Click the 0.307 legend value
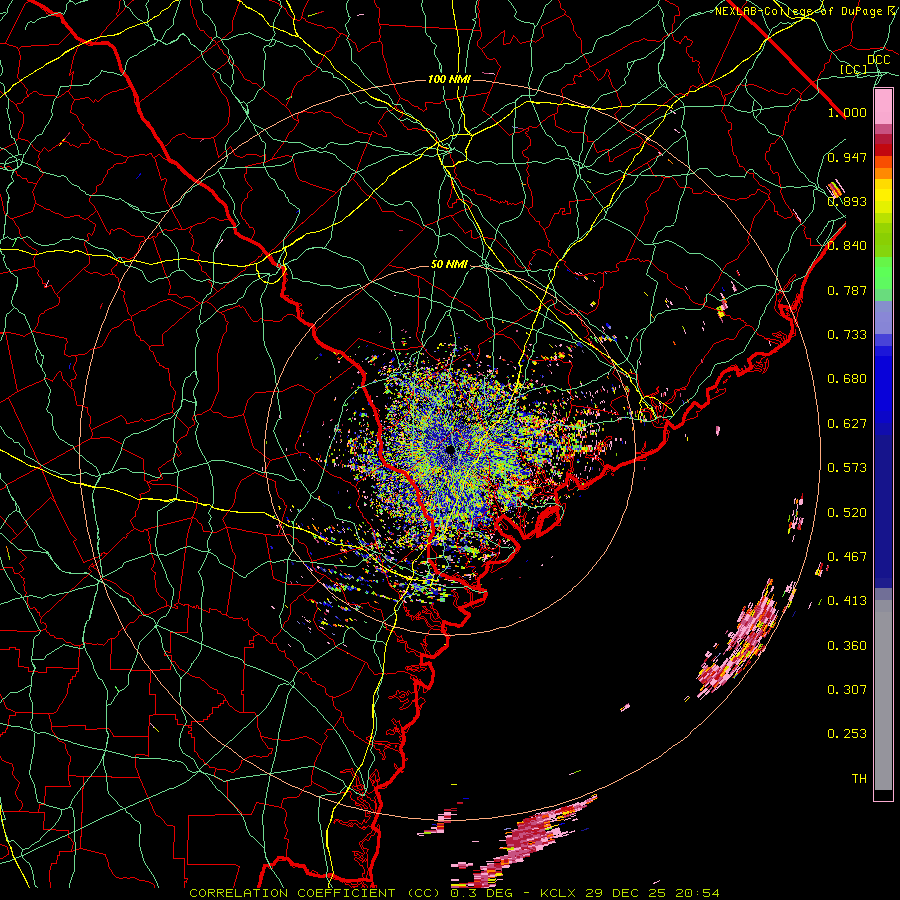The width and height of the screenshot is (900, 900). (x=847, y=690)
